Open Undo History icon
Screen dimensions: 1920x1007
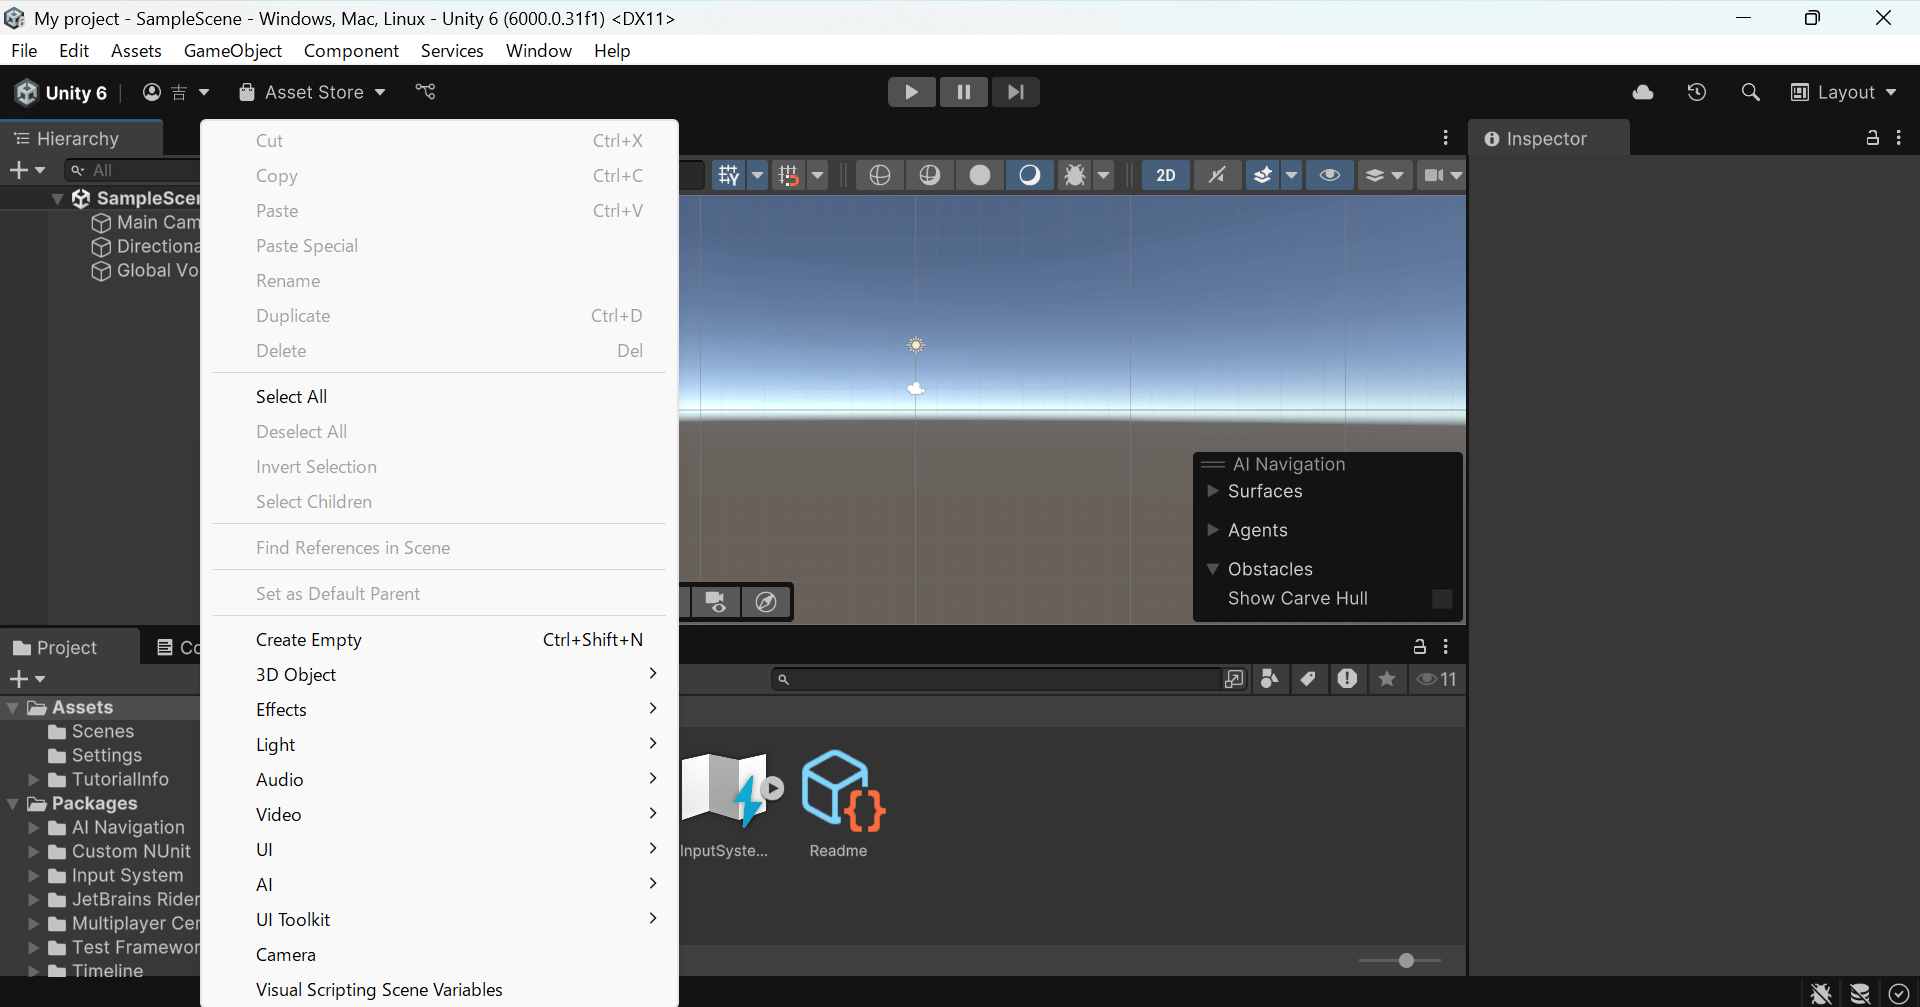[x=1697, y=92]
